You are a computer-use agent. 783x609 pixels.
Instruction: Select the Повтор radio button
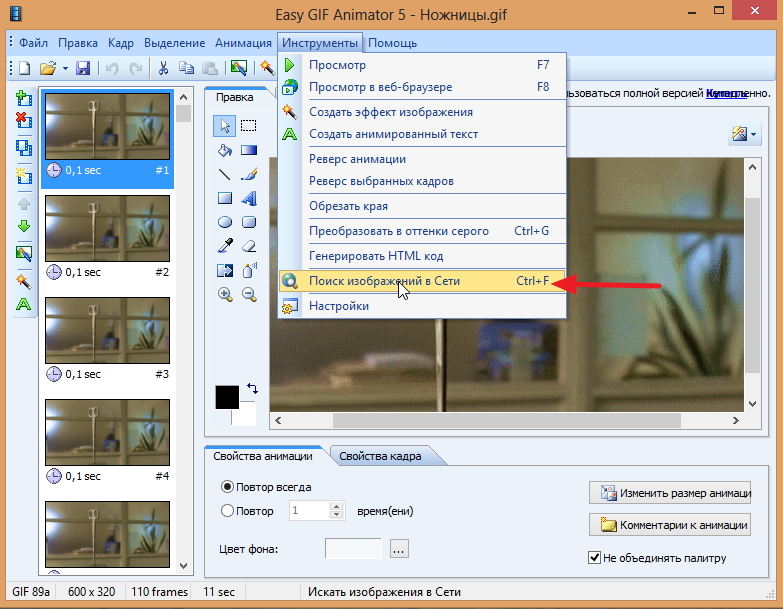227,511
